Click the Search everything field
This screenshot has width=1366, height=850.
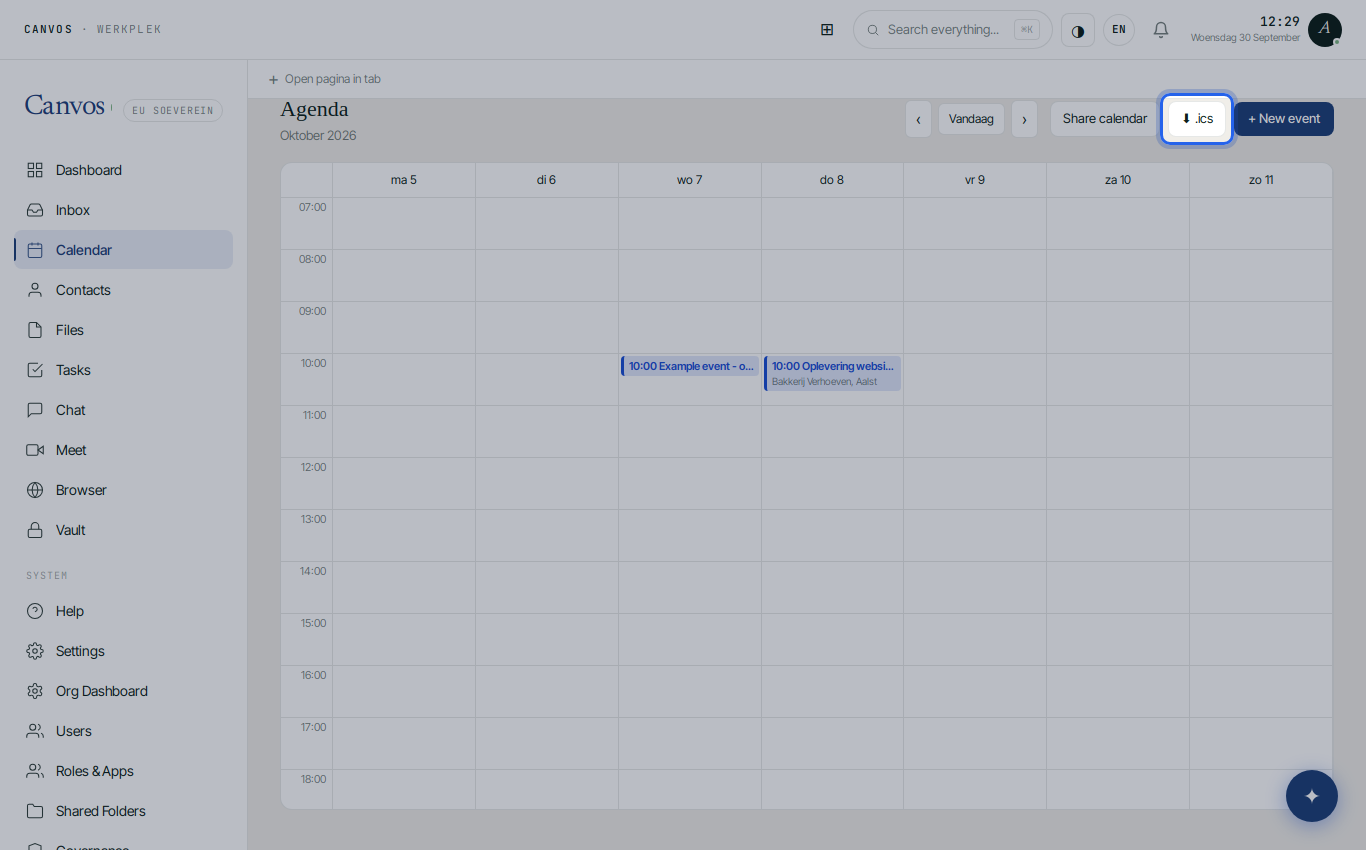(x=953, y=30)
